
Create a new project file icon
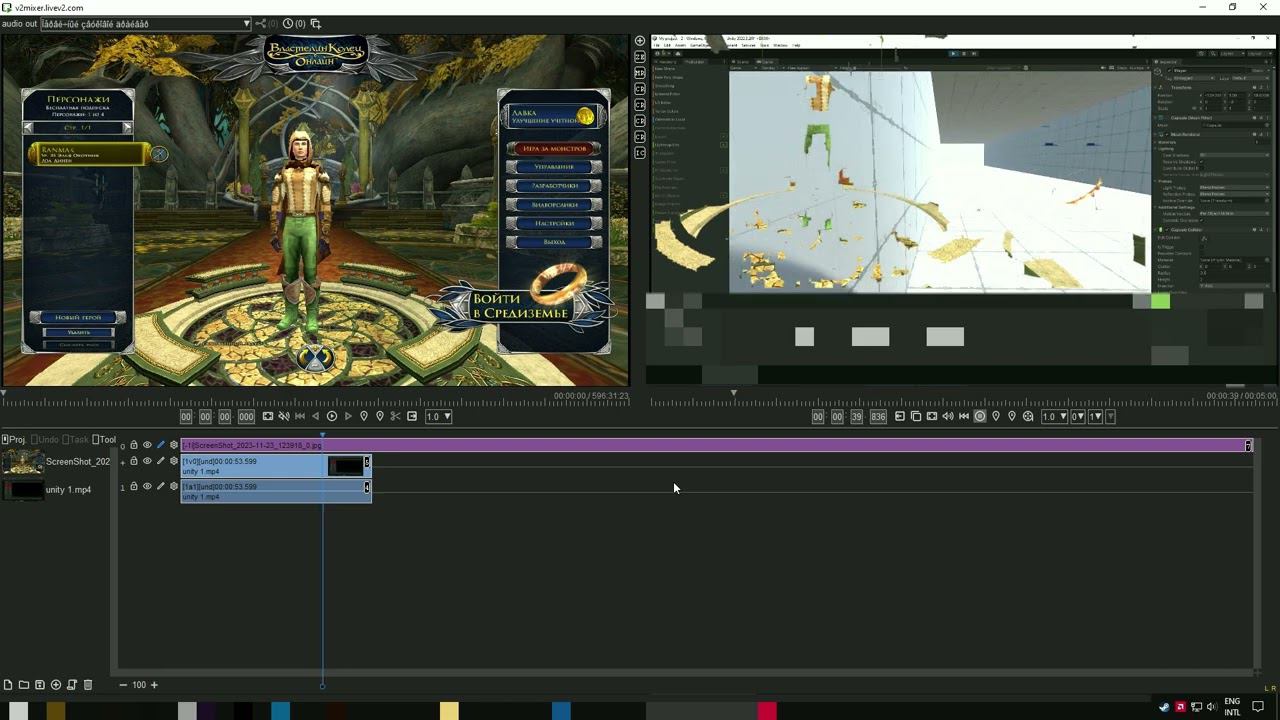pos(8,685)
